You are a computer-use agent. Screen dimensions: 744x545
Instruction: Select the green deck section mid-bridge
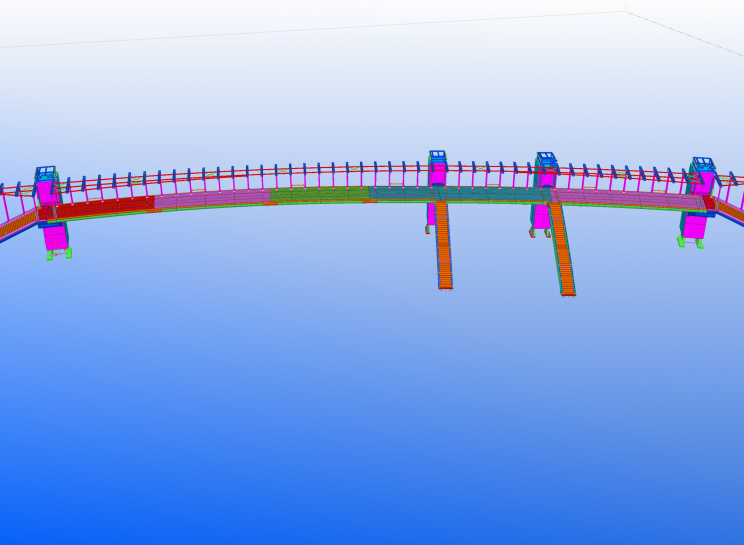click(x=319, y=194)
